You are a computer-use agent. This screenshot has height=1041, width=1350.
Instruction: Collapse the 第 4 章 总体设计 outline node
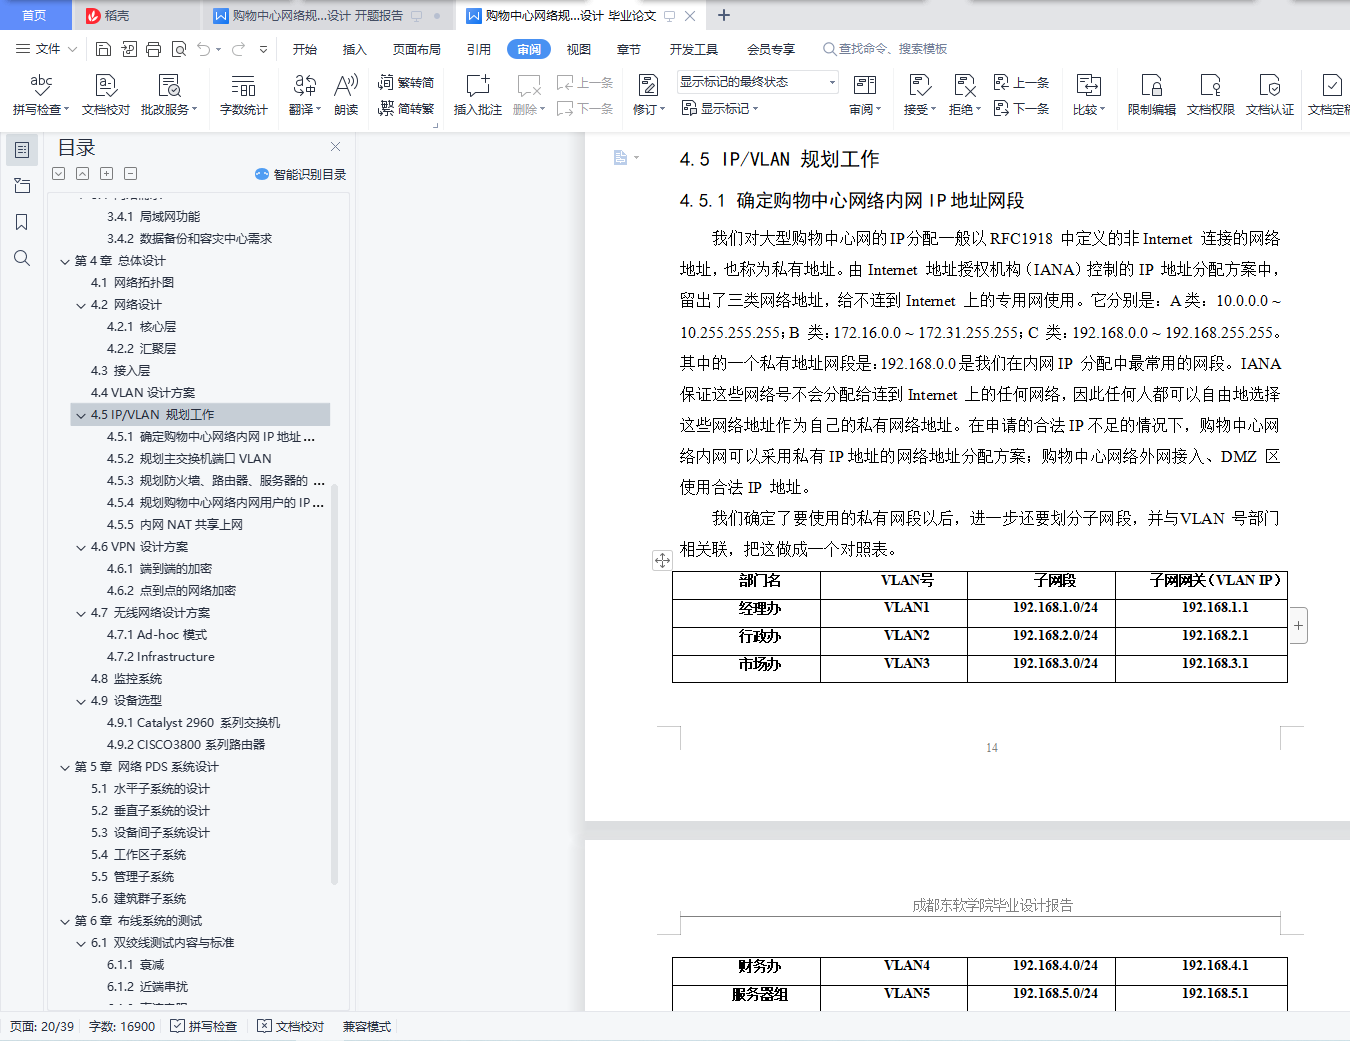65,261
